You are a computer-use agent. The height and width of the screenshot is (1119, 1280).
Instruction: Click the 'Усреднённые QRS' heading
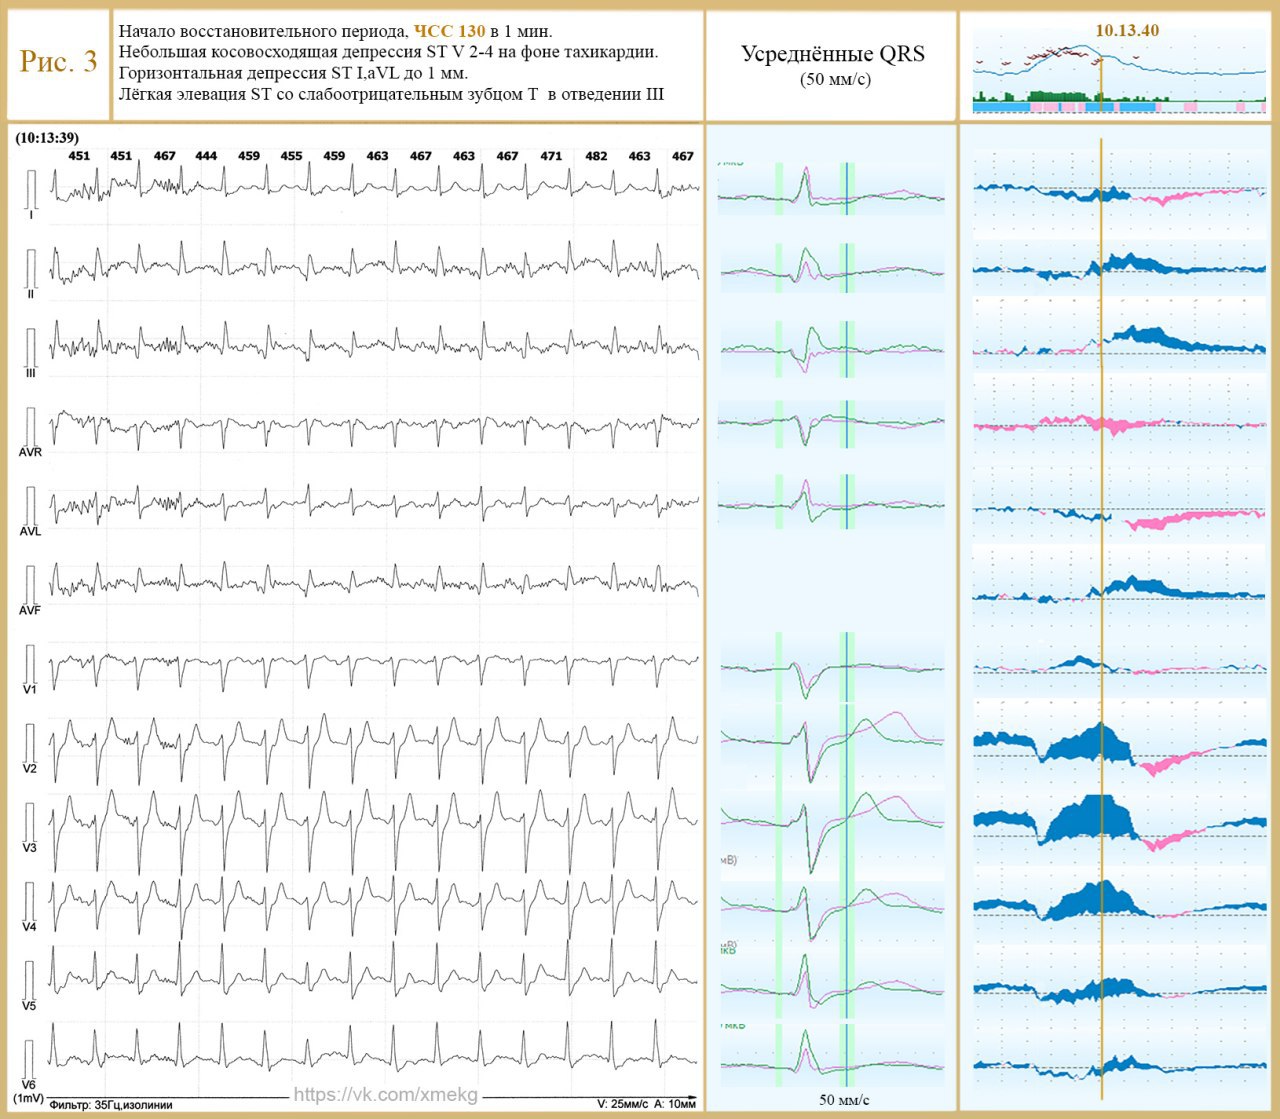(x=832, y=54)
